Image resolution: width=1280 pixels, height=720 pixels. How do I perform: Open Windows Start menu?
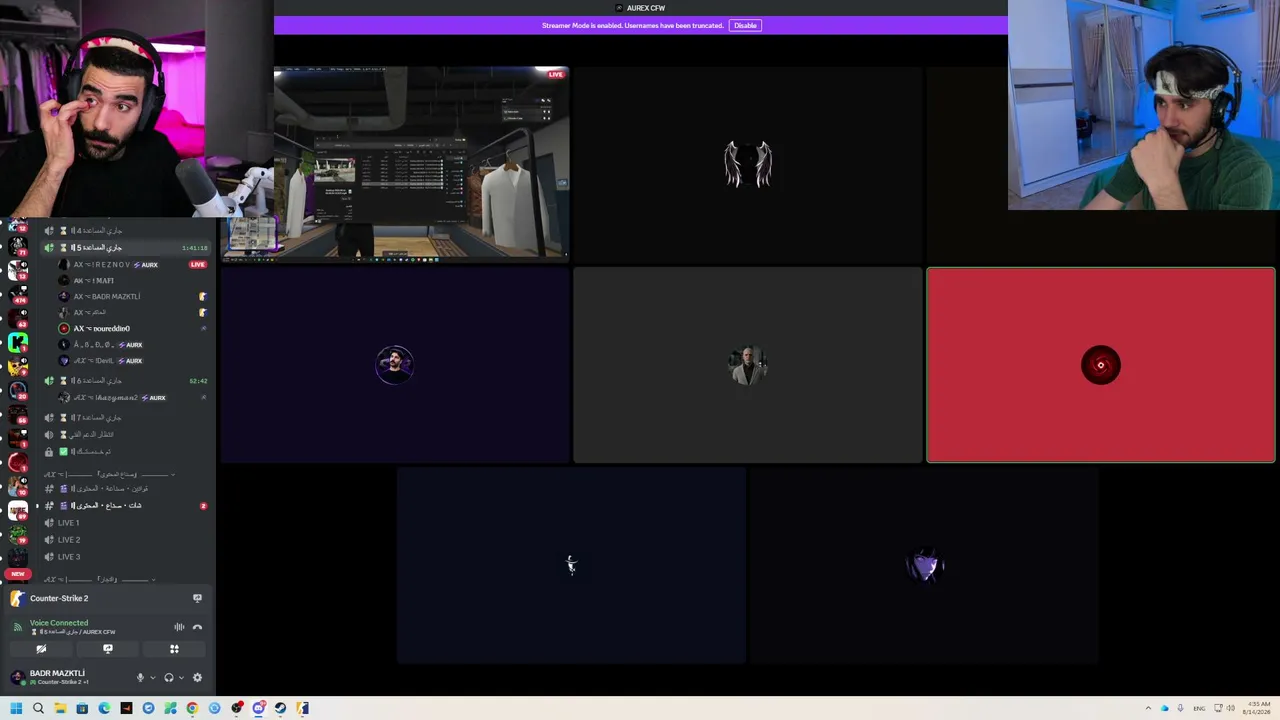tap(16, 708)
